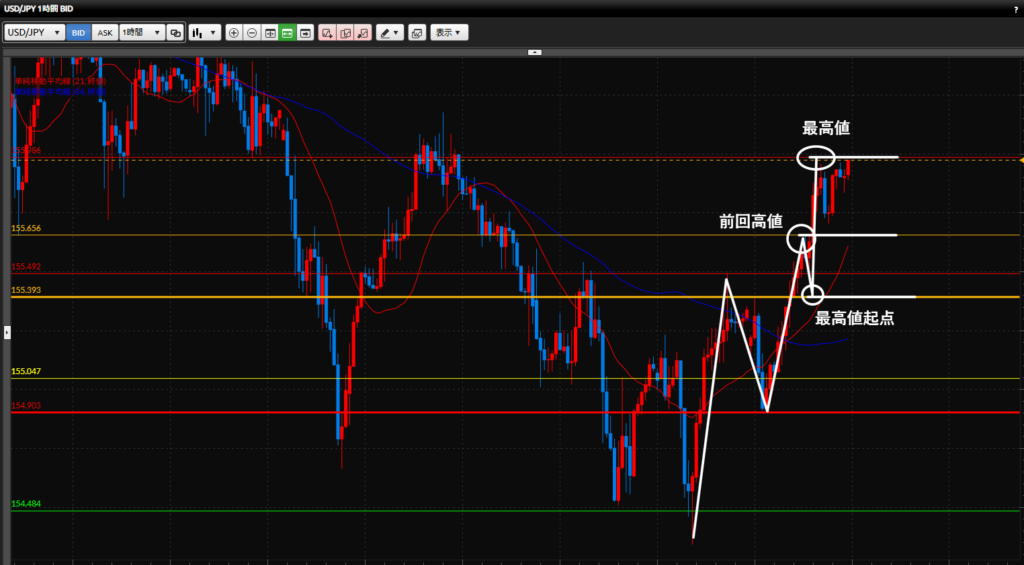Collapse the toolbar using top center handle
The height and width of the screenshot is (565, 1024).
tap(535, 50)
